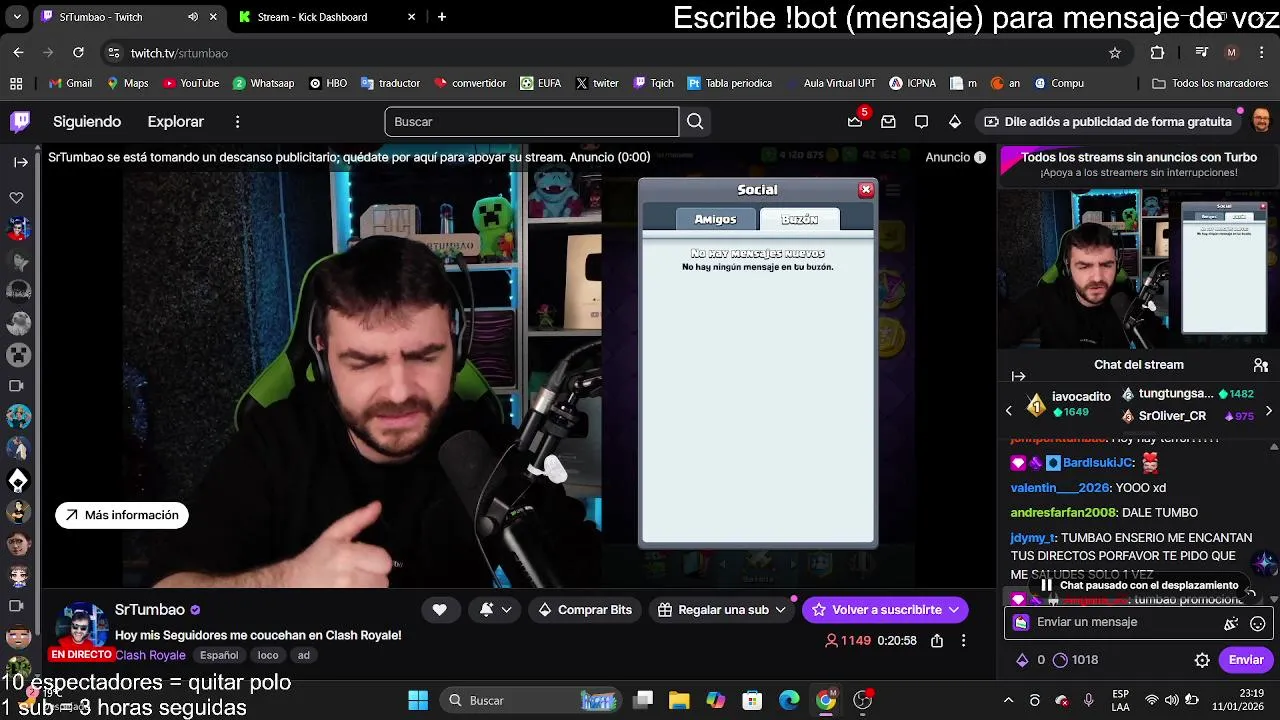Open SrTumbao channel name link

point(150,610)
